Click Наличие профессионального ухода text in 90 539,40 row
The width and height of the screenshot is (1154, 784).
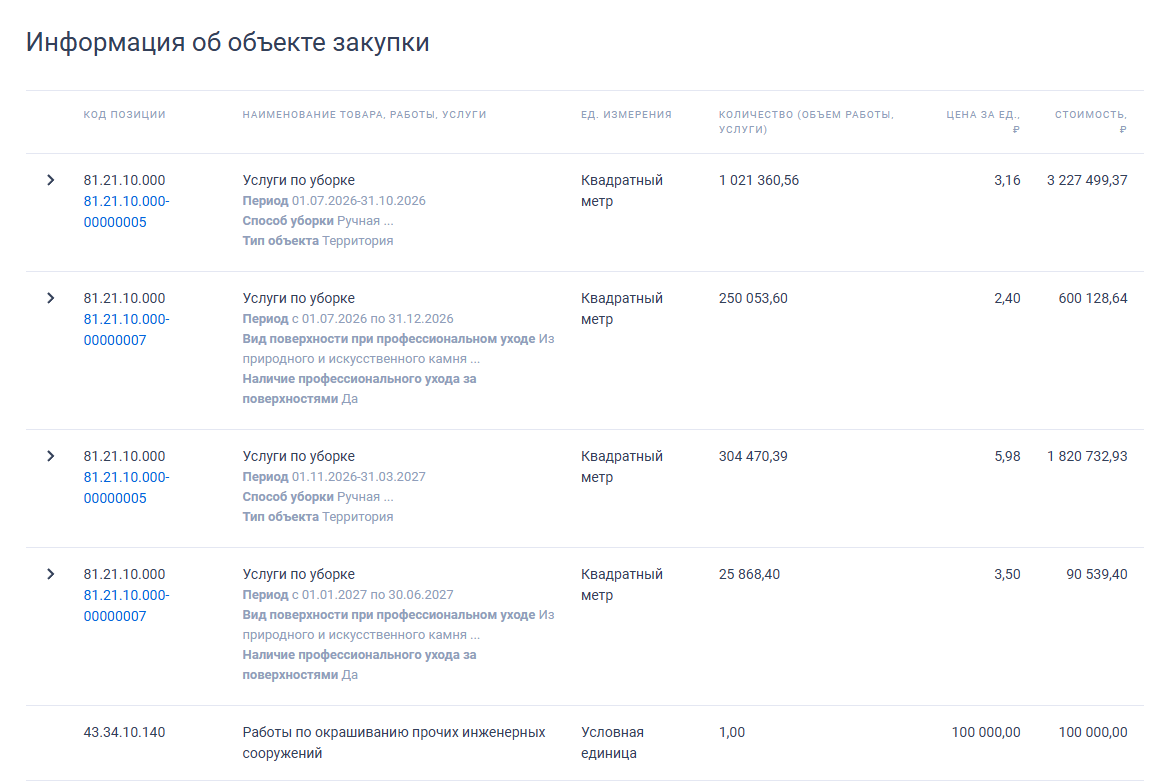click(x=359, y=665)
